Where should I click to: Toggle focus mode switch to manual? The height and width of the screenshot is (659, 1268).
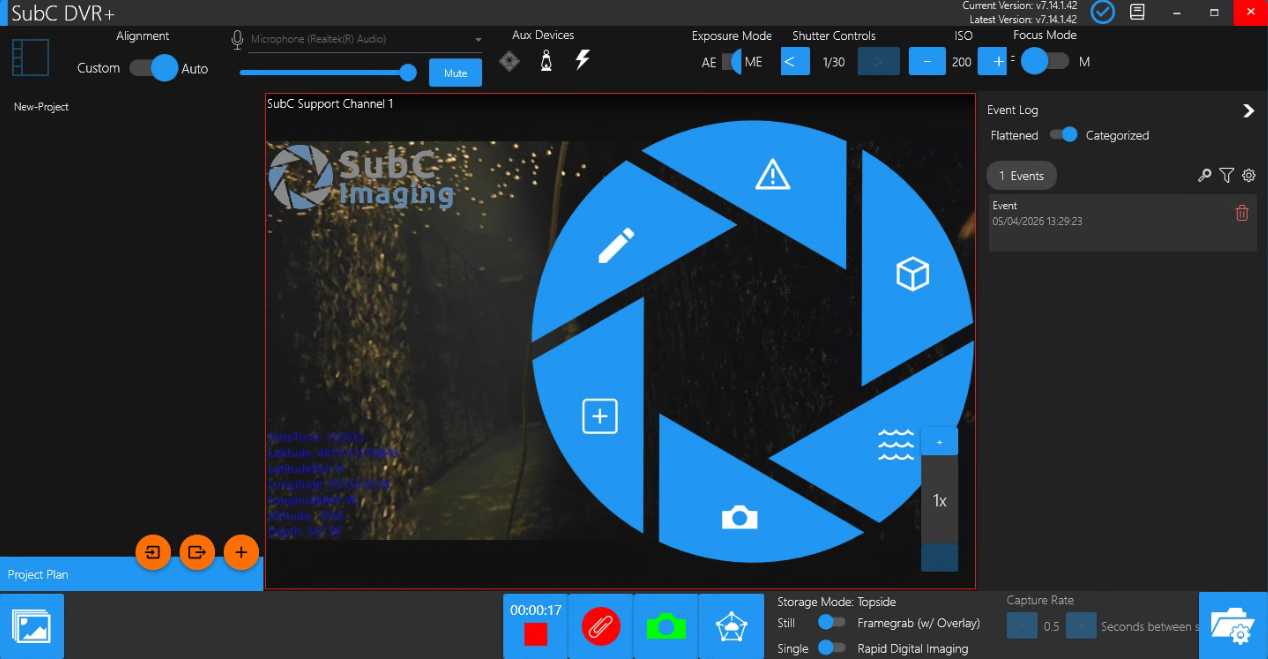(1044, 62)
